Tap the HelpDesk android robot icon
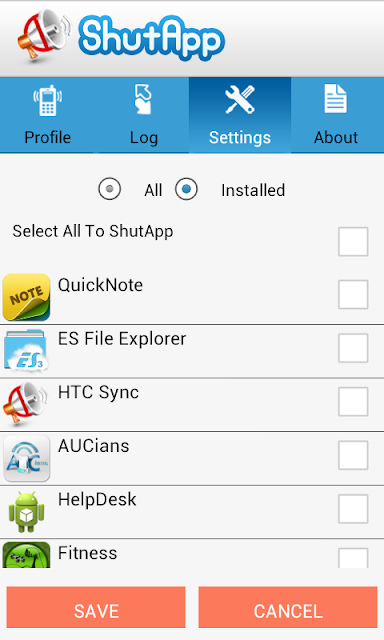This screenshot has width=384, height=640. [x=27, y=512]
